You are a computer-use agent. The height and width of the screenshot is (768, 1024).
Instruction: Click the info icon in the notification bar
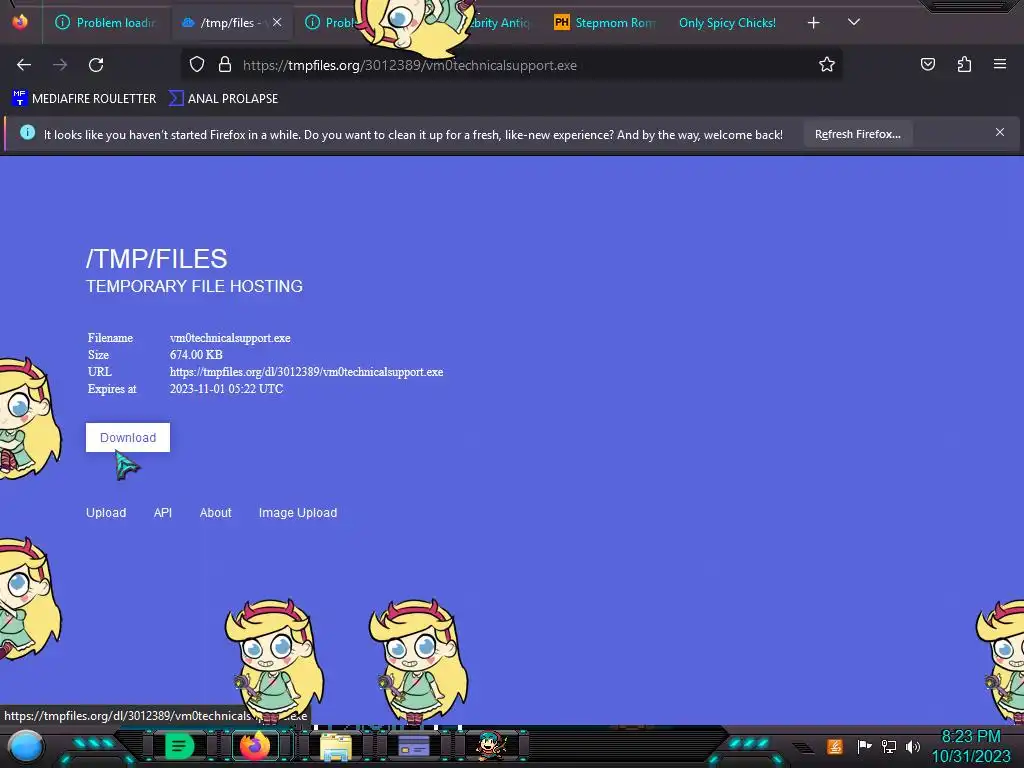pos(27,133)
